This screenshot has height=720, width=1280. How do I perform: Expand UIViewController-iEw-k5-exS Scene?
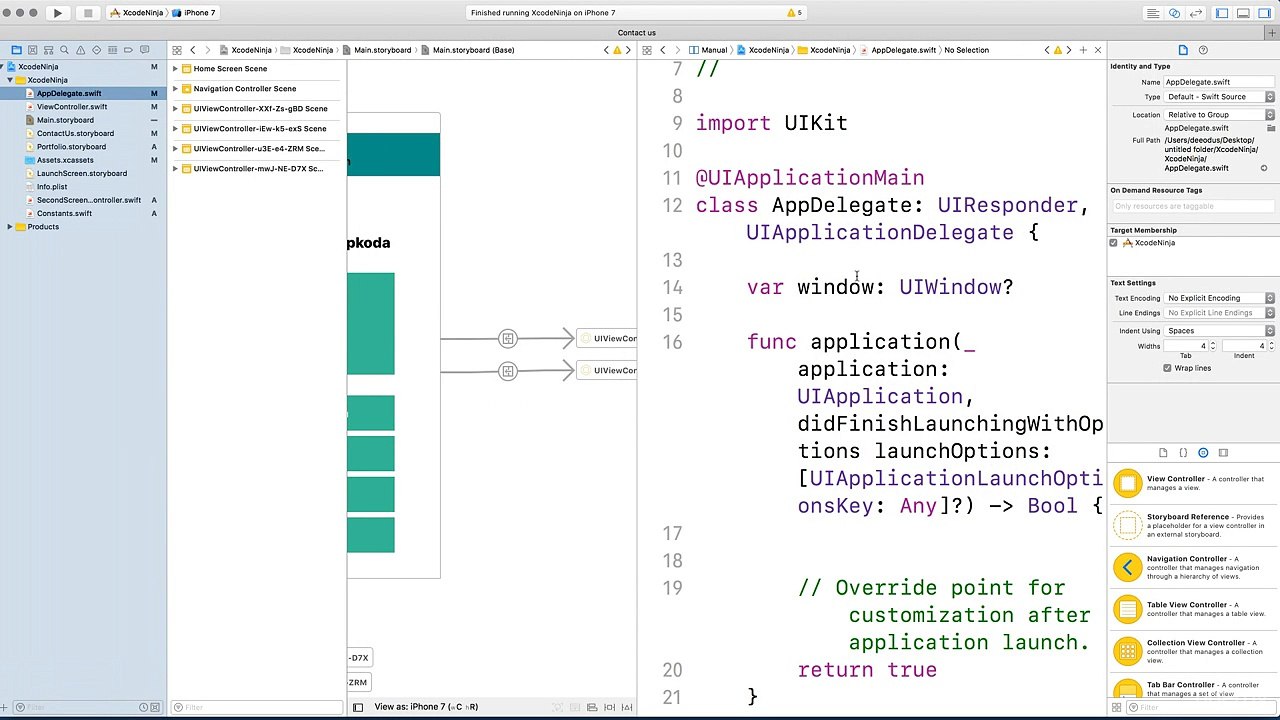click(175, 129)
